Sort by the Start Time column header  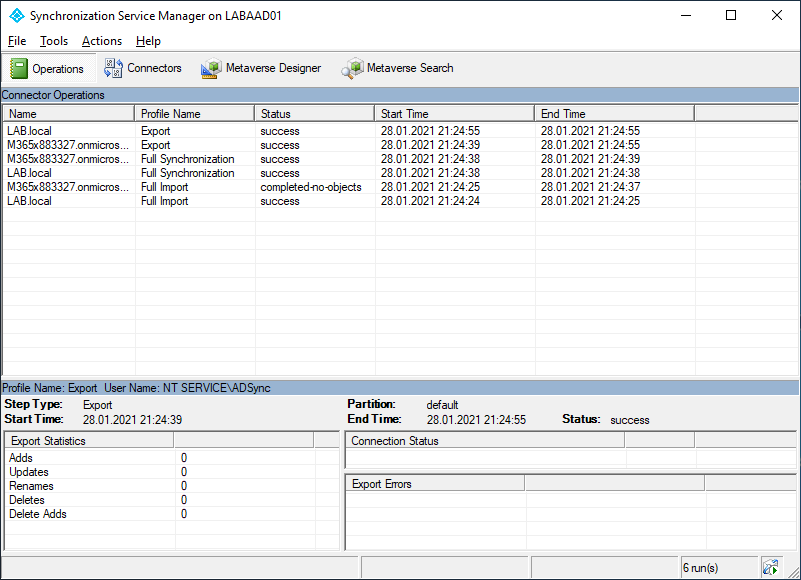455,114
